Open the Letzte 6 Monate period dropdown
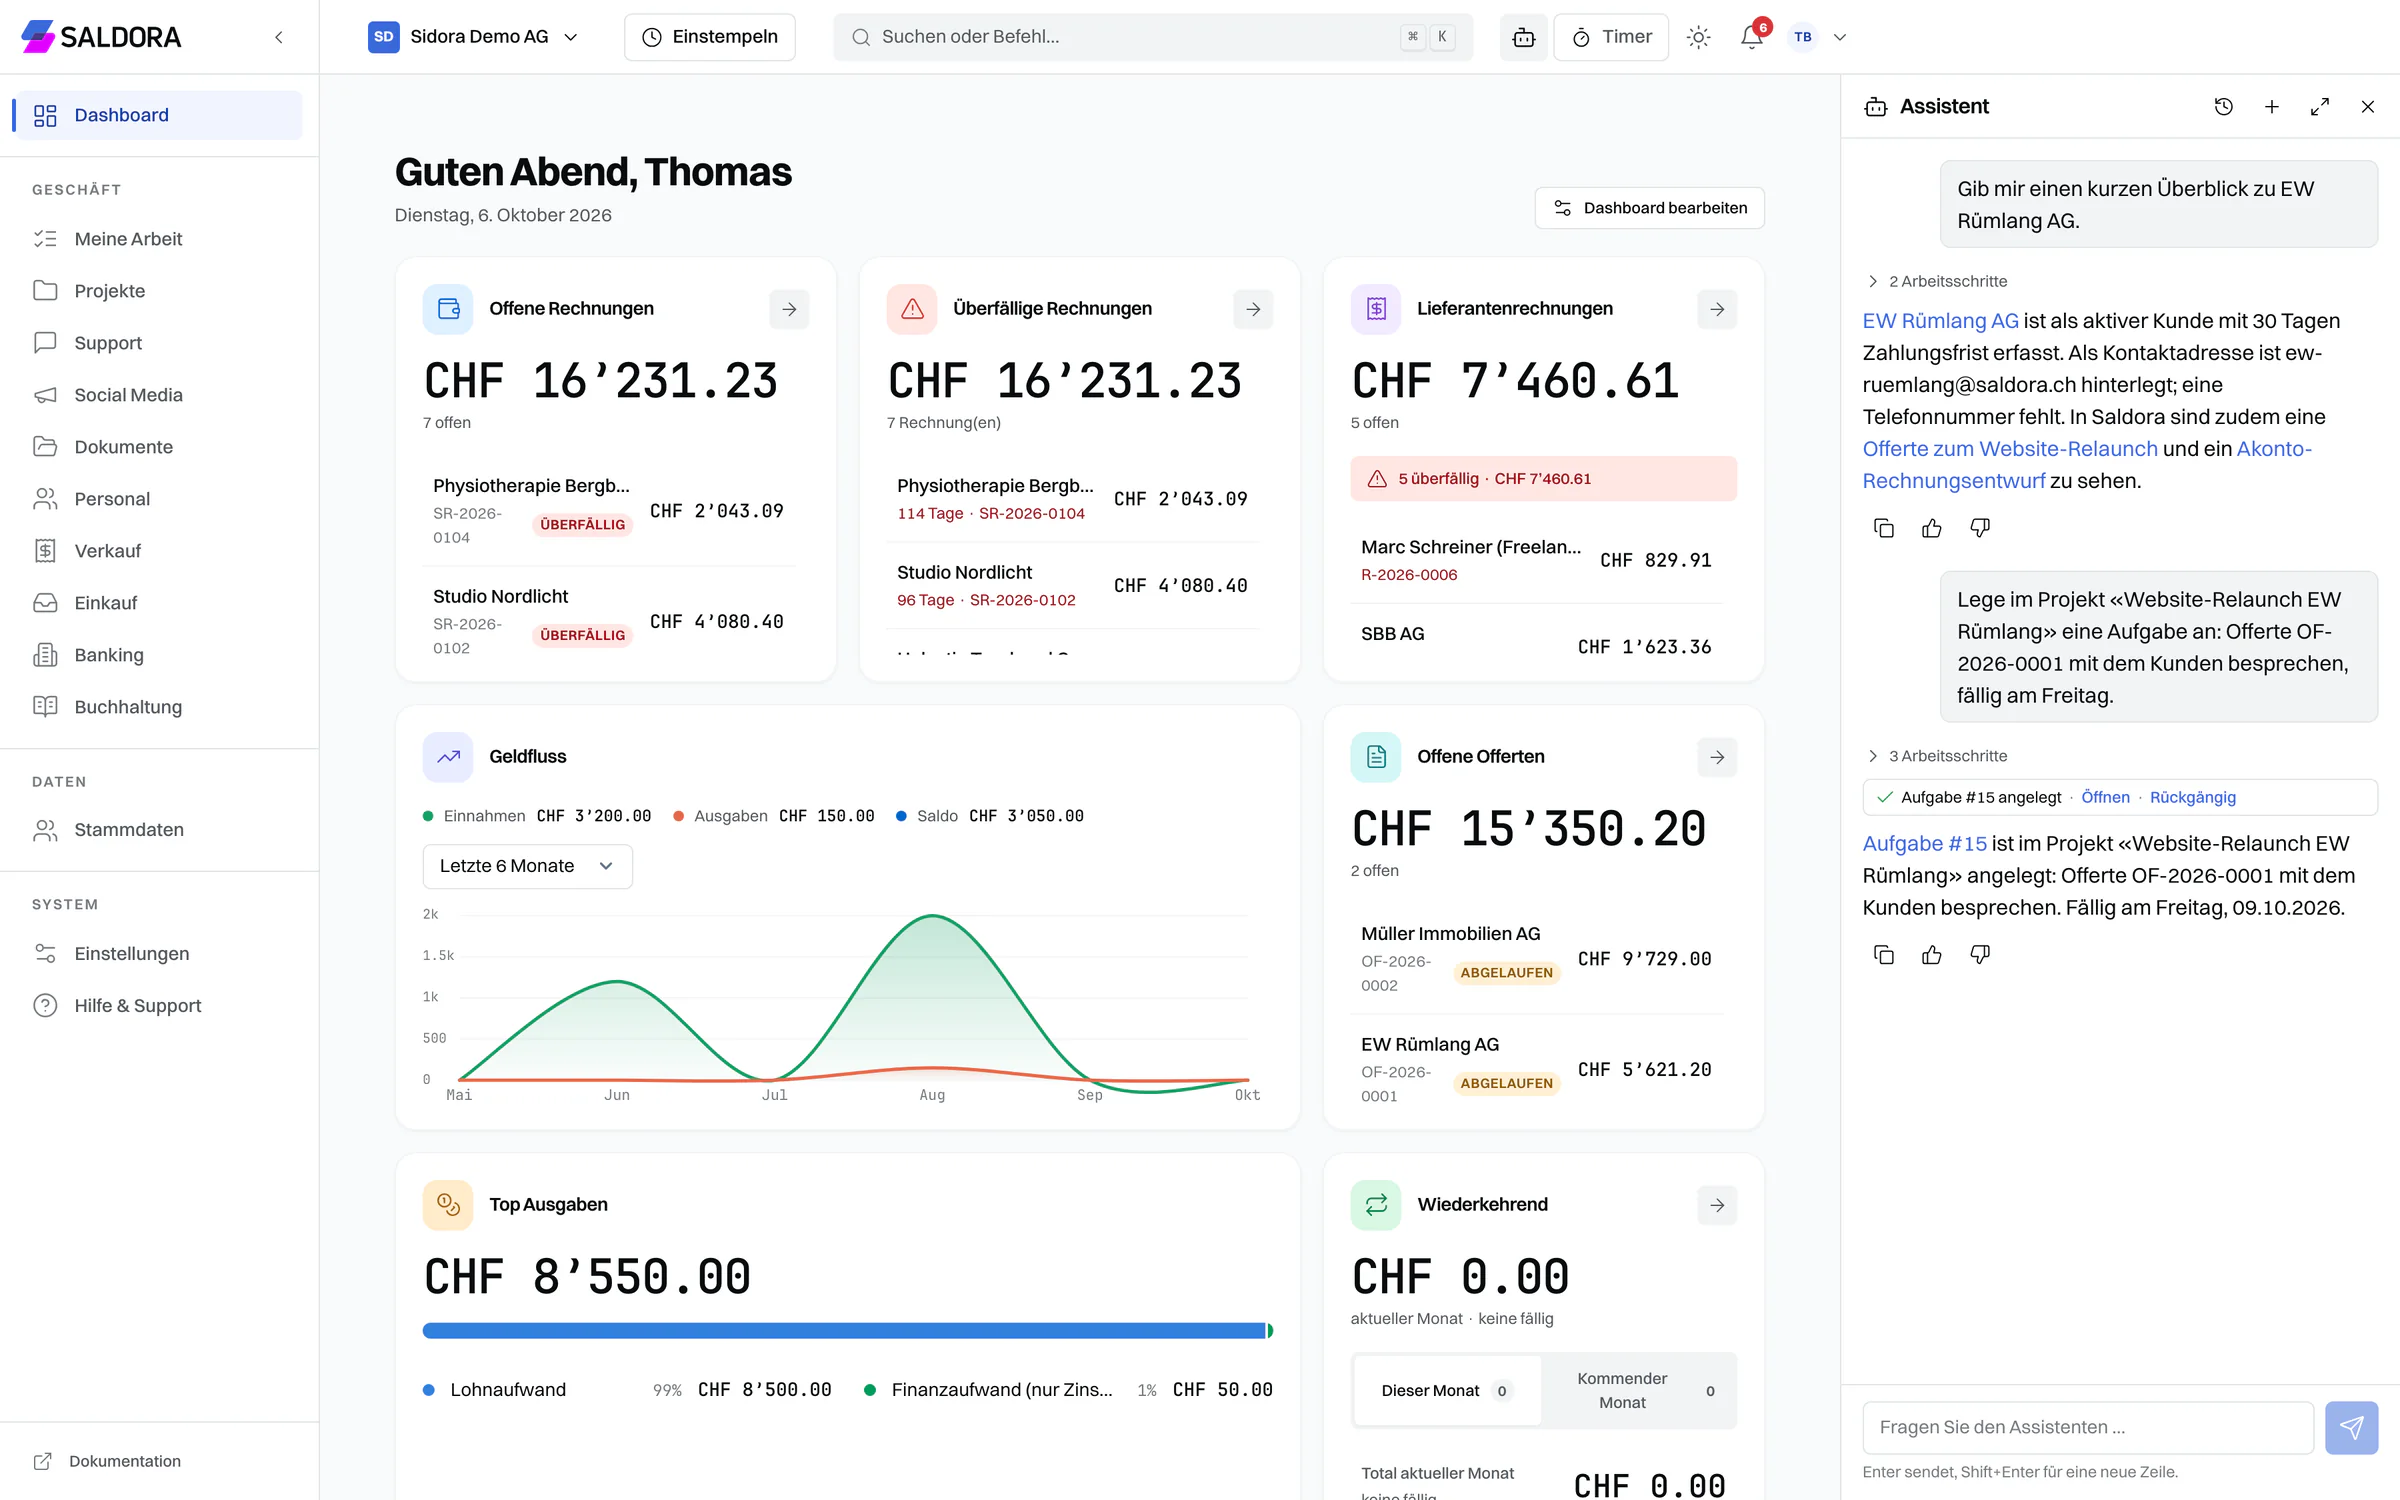This screenshot has height=1500, width=2400. click(x=527, y=866)
